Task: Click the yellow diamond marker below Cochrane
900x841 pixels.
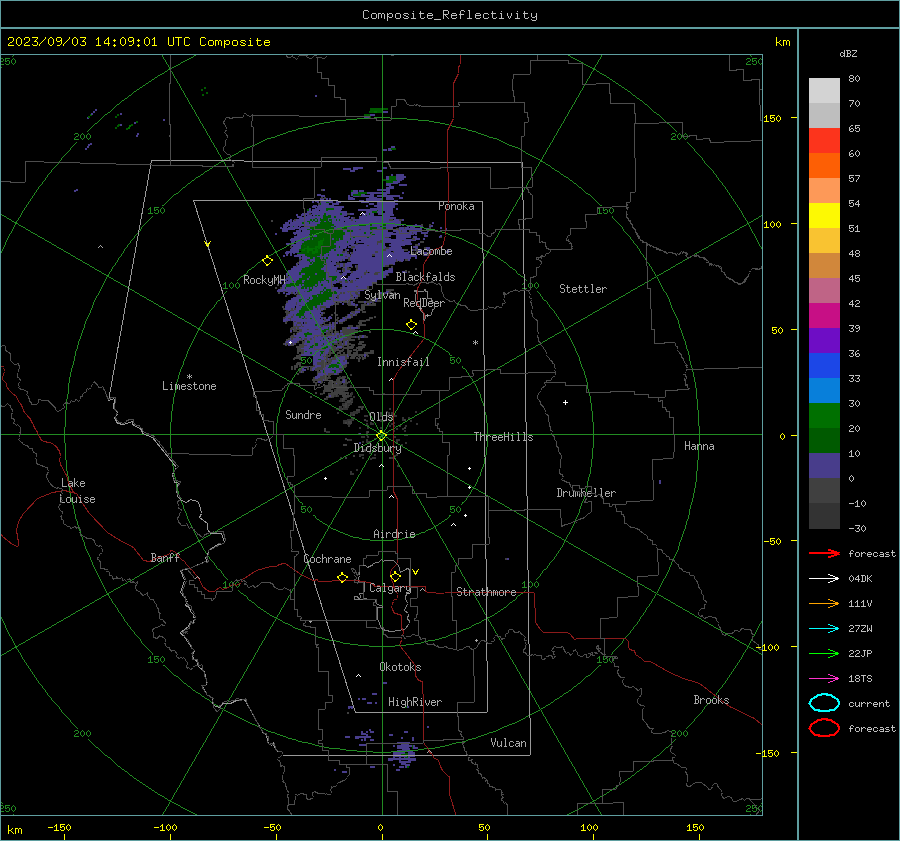Action: pyautogui.click(x=342, y=577)
